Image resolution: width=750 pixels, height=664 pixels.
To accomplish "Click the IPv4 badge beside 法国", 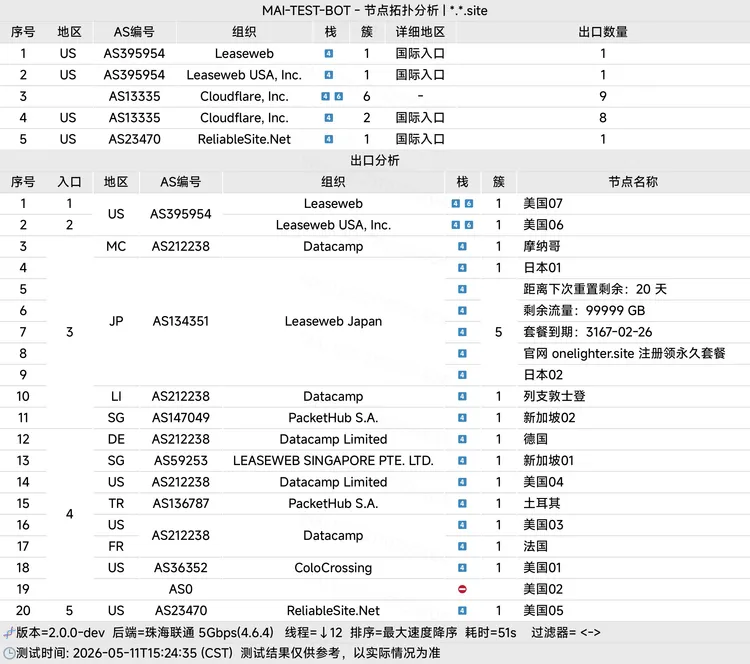I will [x=462, y=546].
